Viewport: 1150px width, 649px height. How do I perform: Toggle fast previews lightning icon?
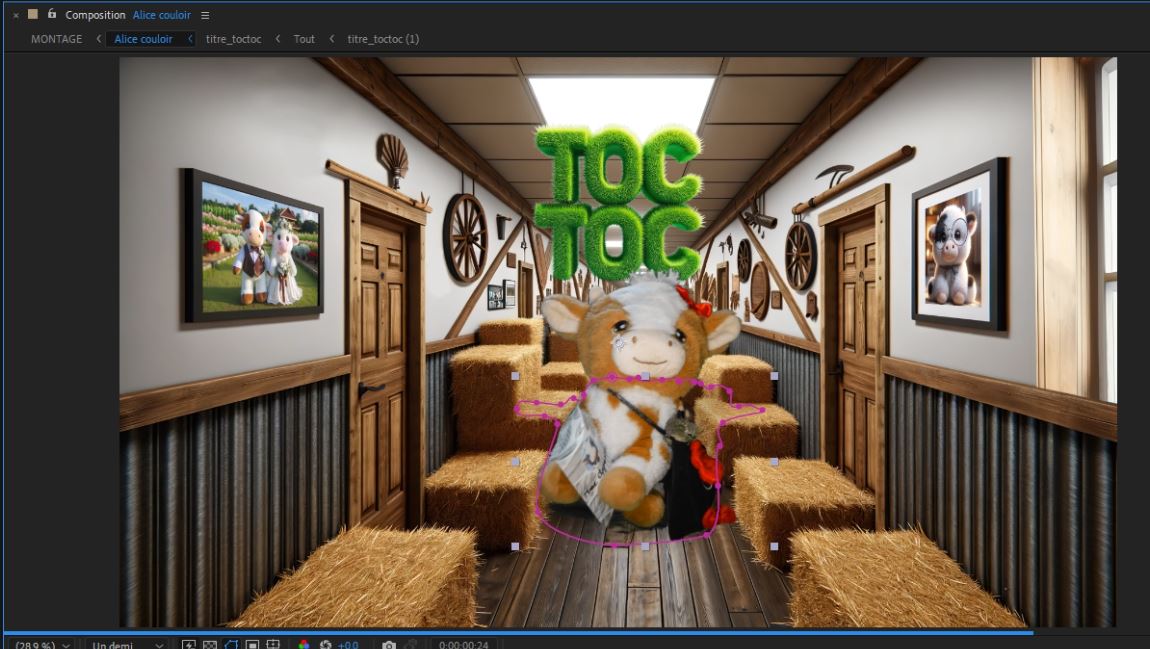189,644
